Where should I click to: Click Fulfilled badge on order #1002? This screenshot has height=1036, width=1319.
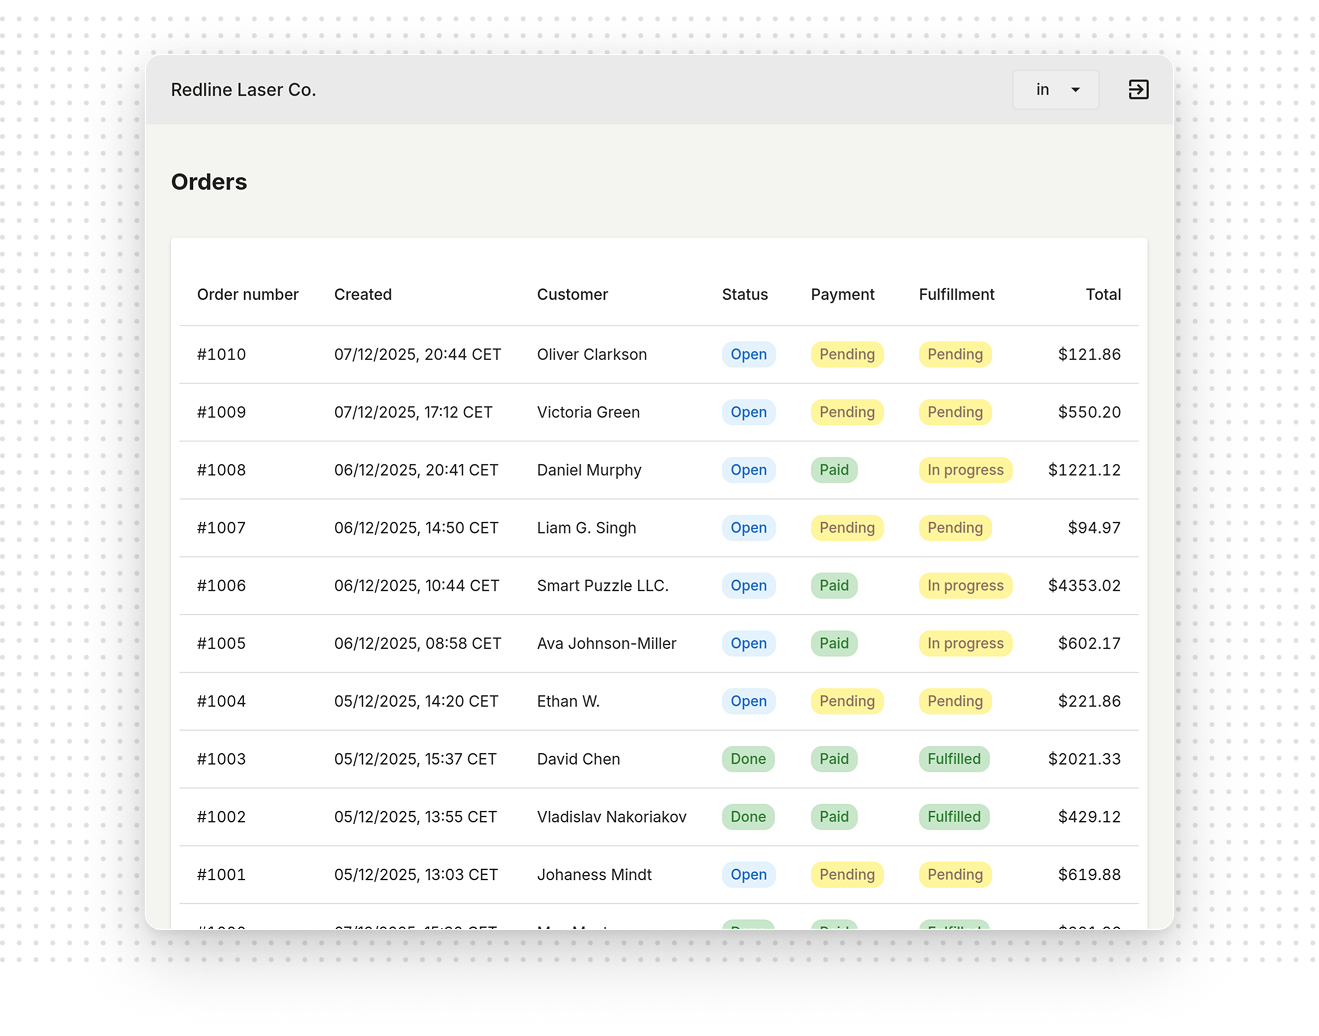(x=953, y=817)
